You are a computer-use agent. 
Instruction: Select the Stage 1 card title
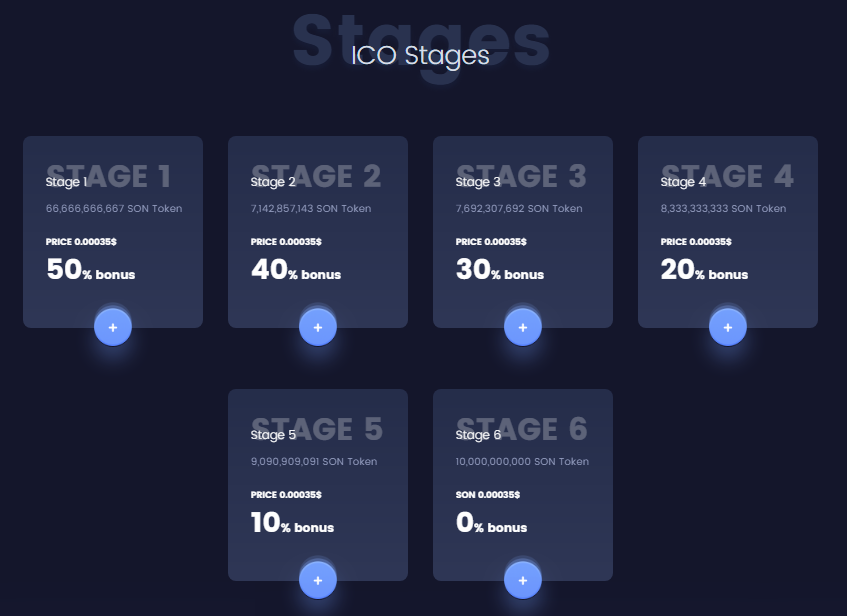[x=67, y=182]
